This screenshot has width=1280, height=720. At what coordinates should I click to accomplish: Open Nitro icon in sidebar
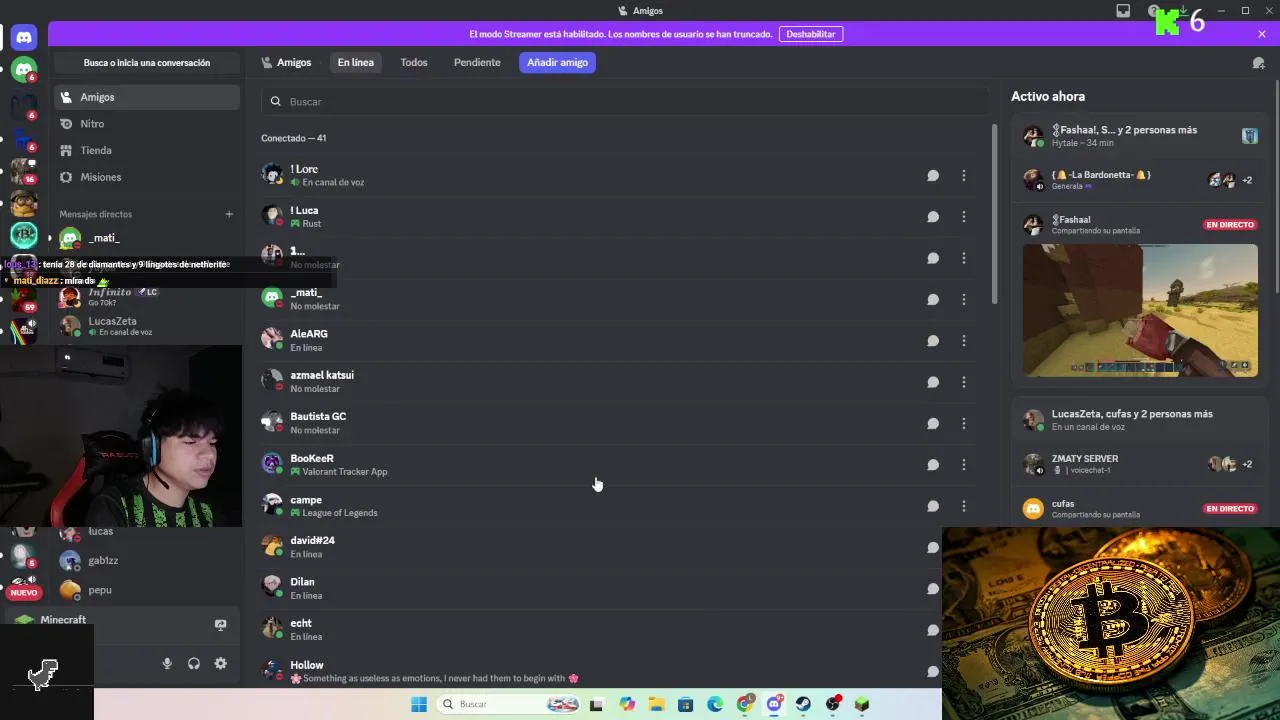[x=66, y=124]
